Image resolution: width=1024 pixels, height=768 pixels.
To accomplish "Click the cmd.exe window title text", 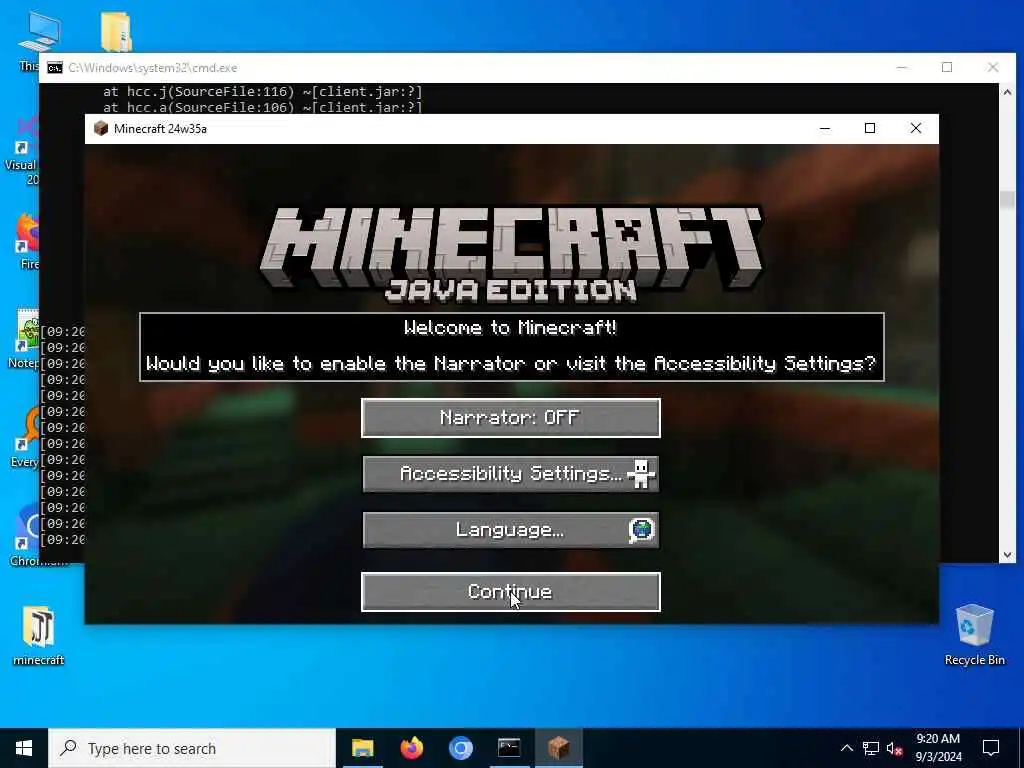I will tap(153, 68).
